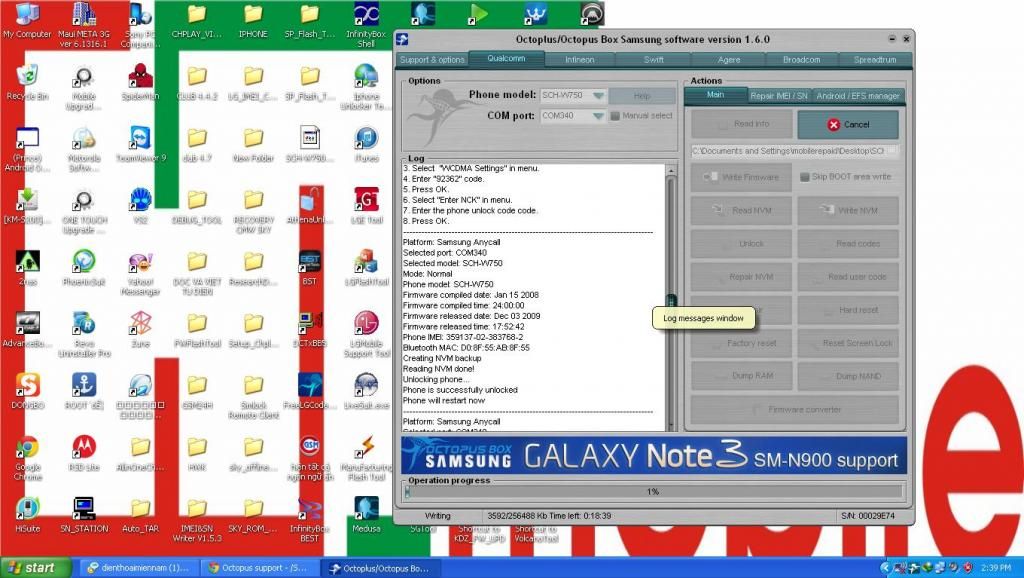
Task: Switch to the Infineon tab
Action: pos(579,60)
